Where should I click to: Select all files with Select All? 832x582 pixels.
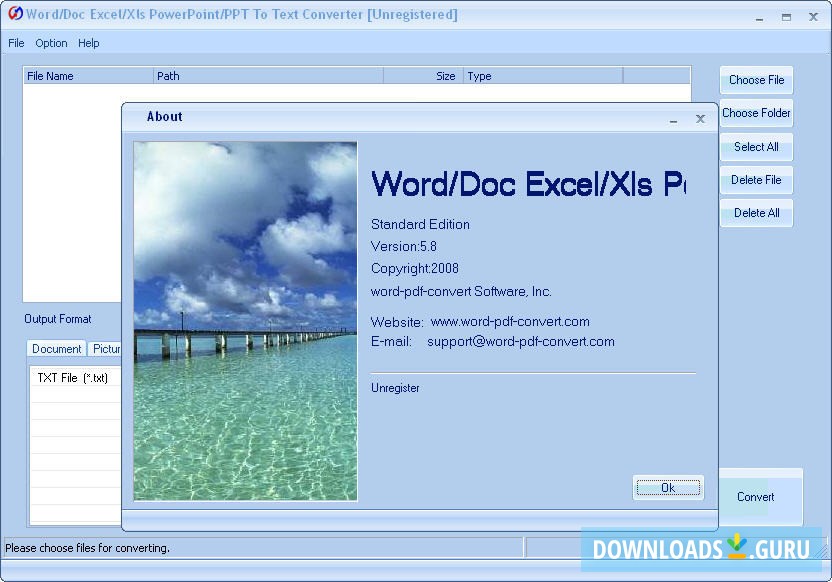pos(756,147)
